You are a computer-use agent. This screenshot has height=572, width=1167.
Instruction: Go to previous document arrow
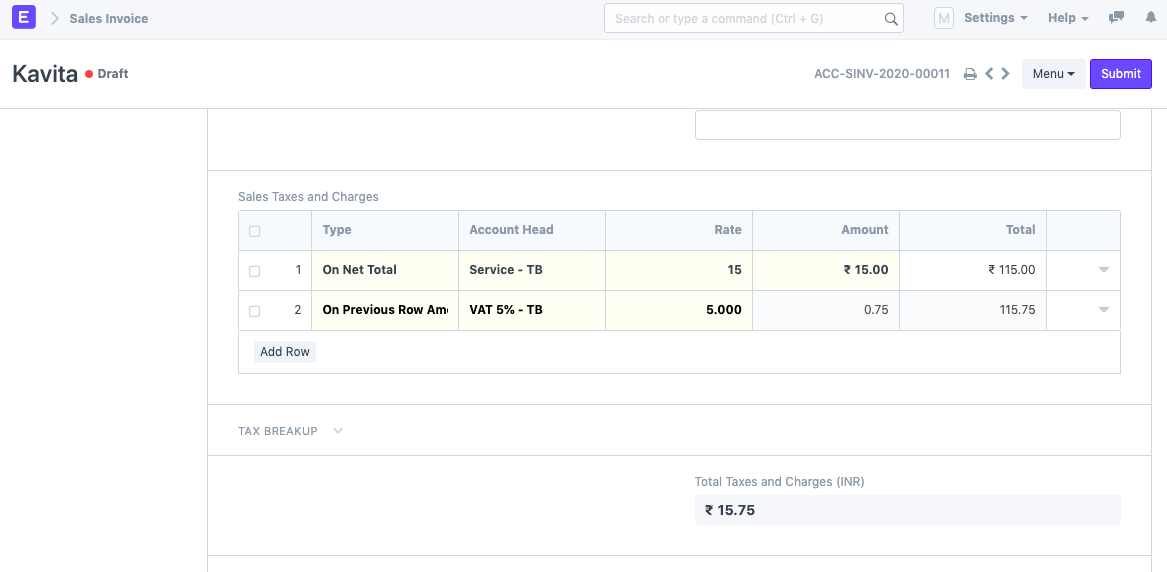(989, 74)
